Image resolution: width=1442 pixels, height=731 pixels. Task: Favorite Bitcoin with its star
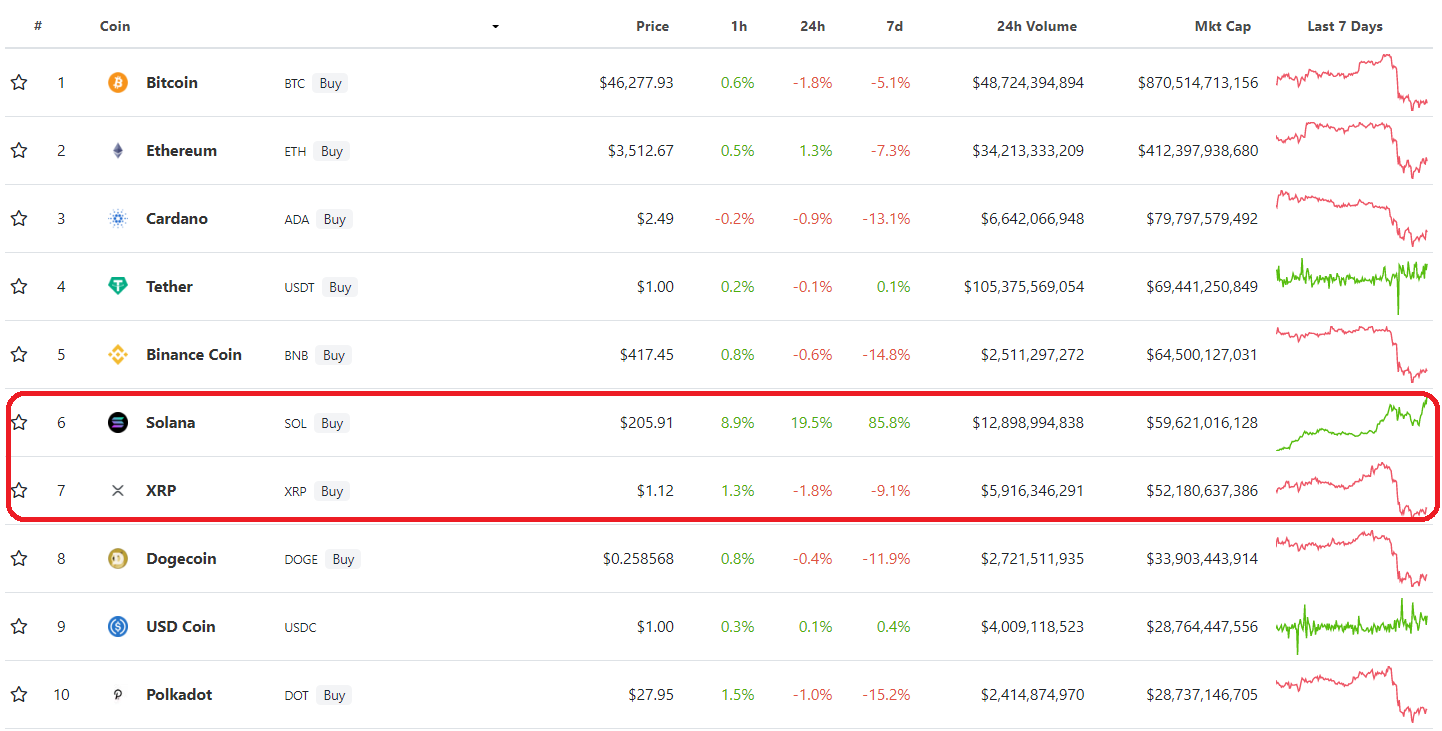(19, 83)
